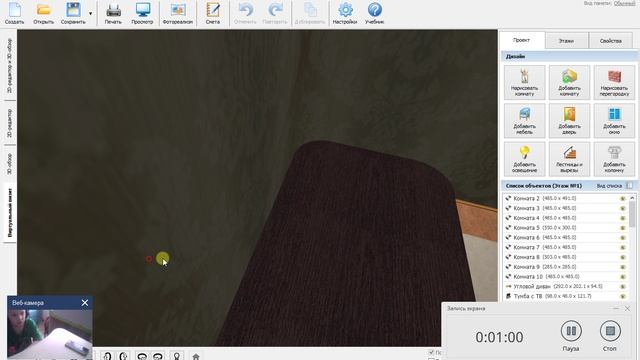Close the Веб-камера overlay window
640x360 pixels.
(84, 303)
